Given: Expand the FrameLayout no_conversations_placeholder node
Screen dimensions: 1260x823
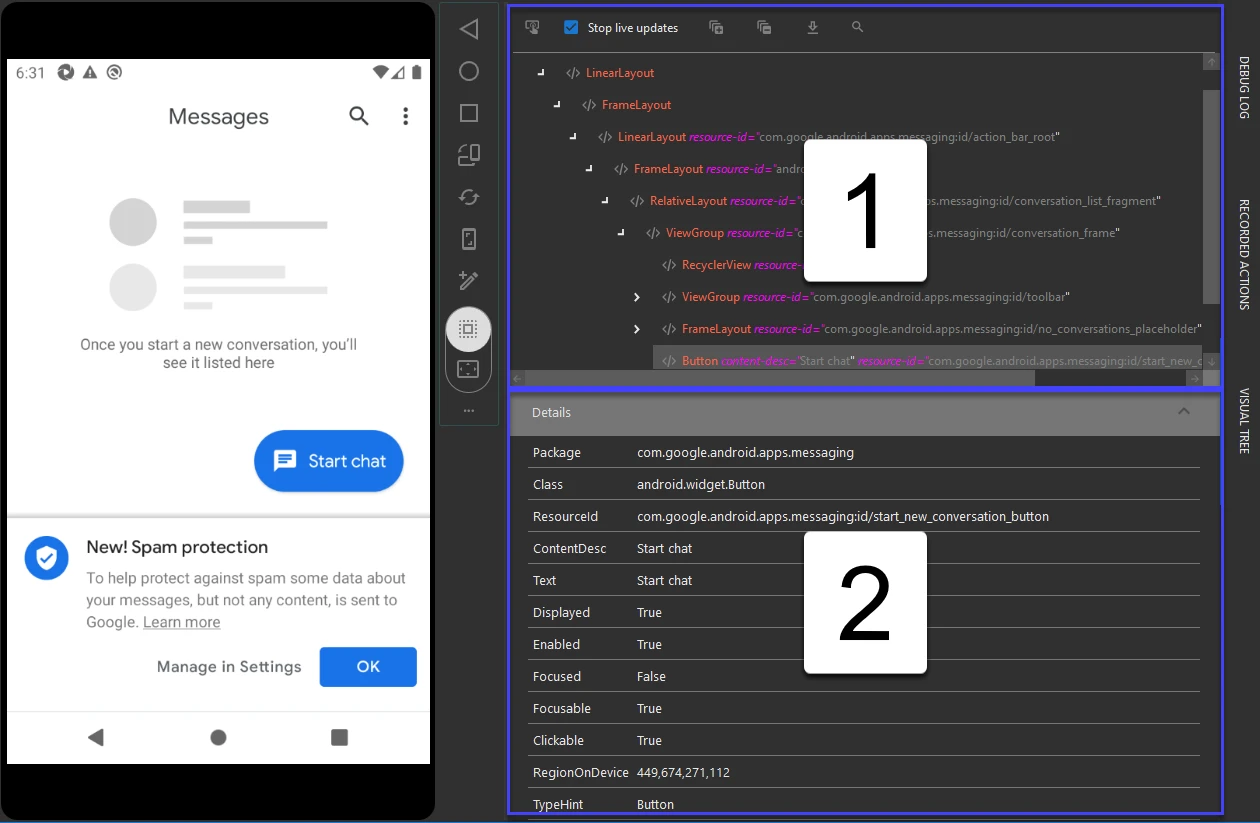Looking at the screenshot, I should (x=637, y=329).
